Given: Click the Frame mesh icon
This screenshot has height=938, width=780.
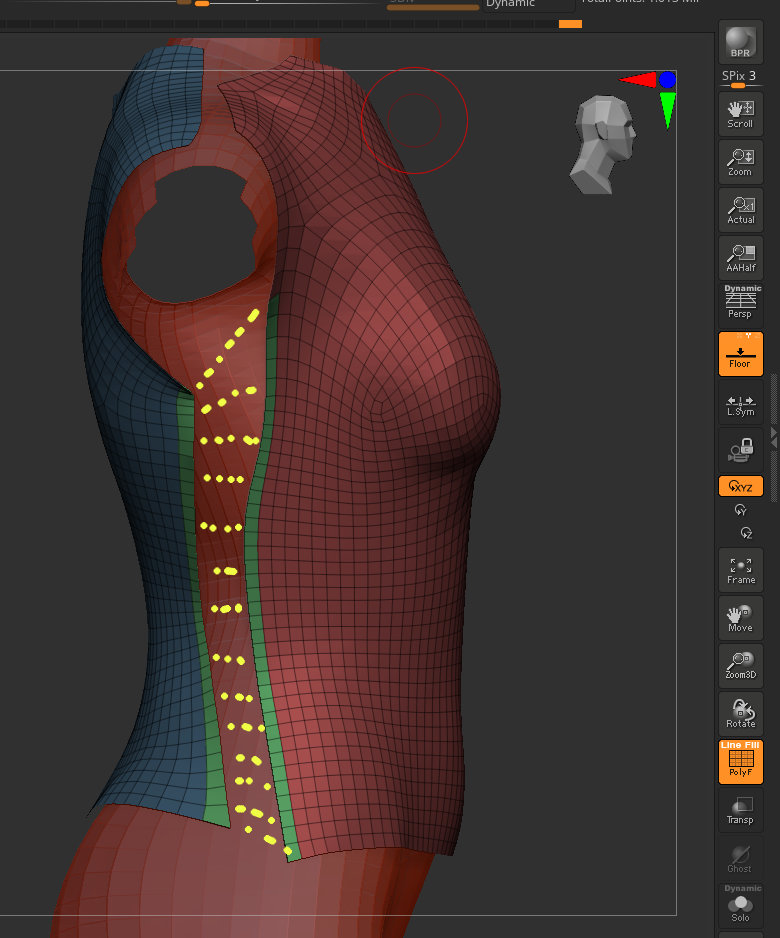Looking at the screenshot, I should [x=740, y=570].
